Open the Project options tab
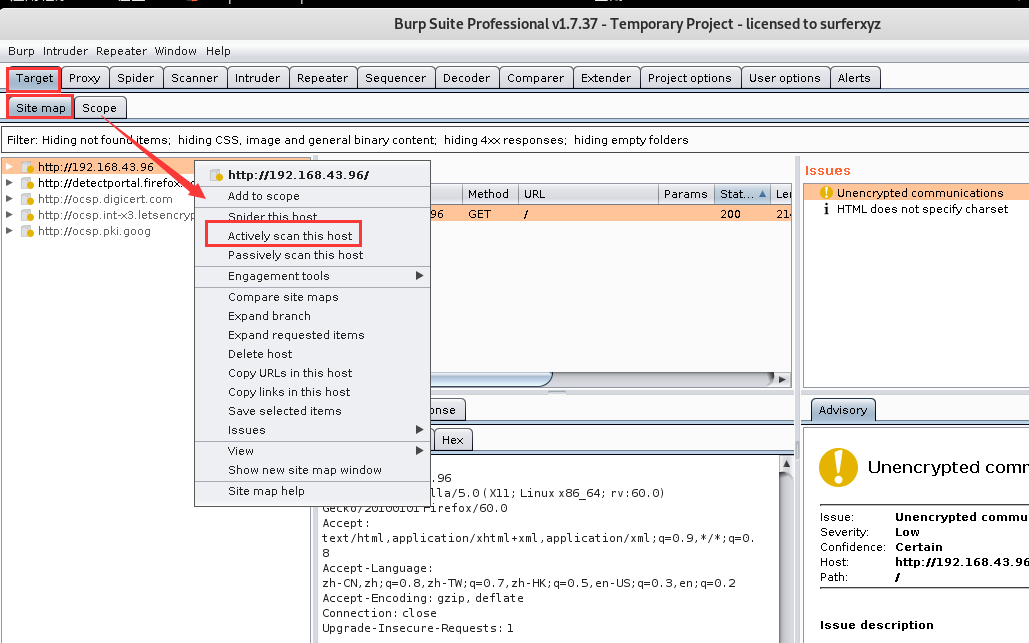Image resolution: width=1029 pixels, height=643 pixels. [690, 78]
